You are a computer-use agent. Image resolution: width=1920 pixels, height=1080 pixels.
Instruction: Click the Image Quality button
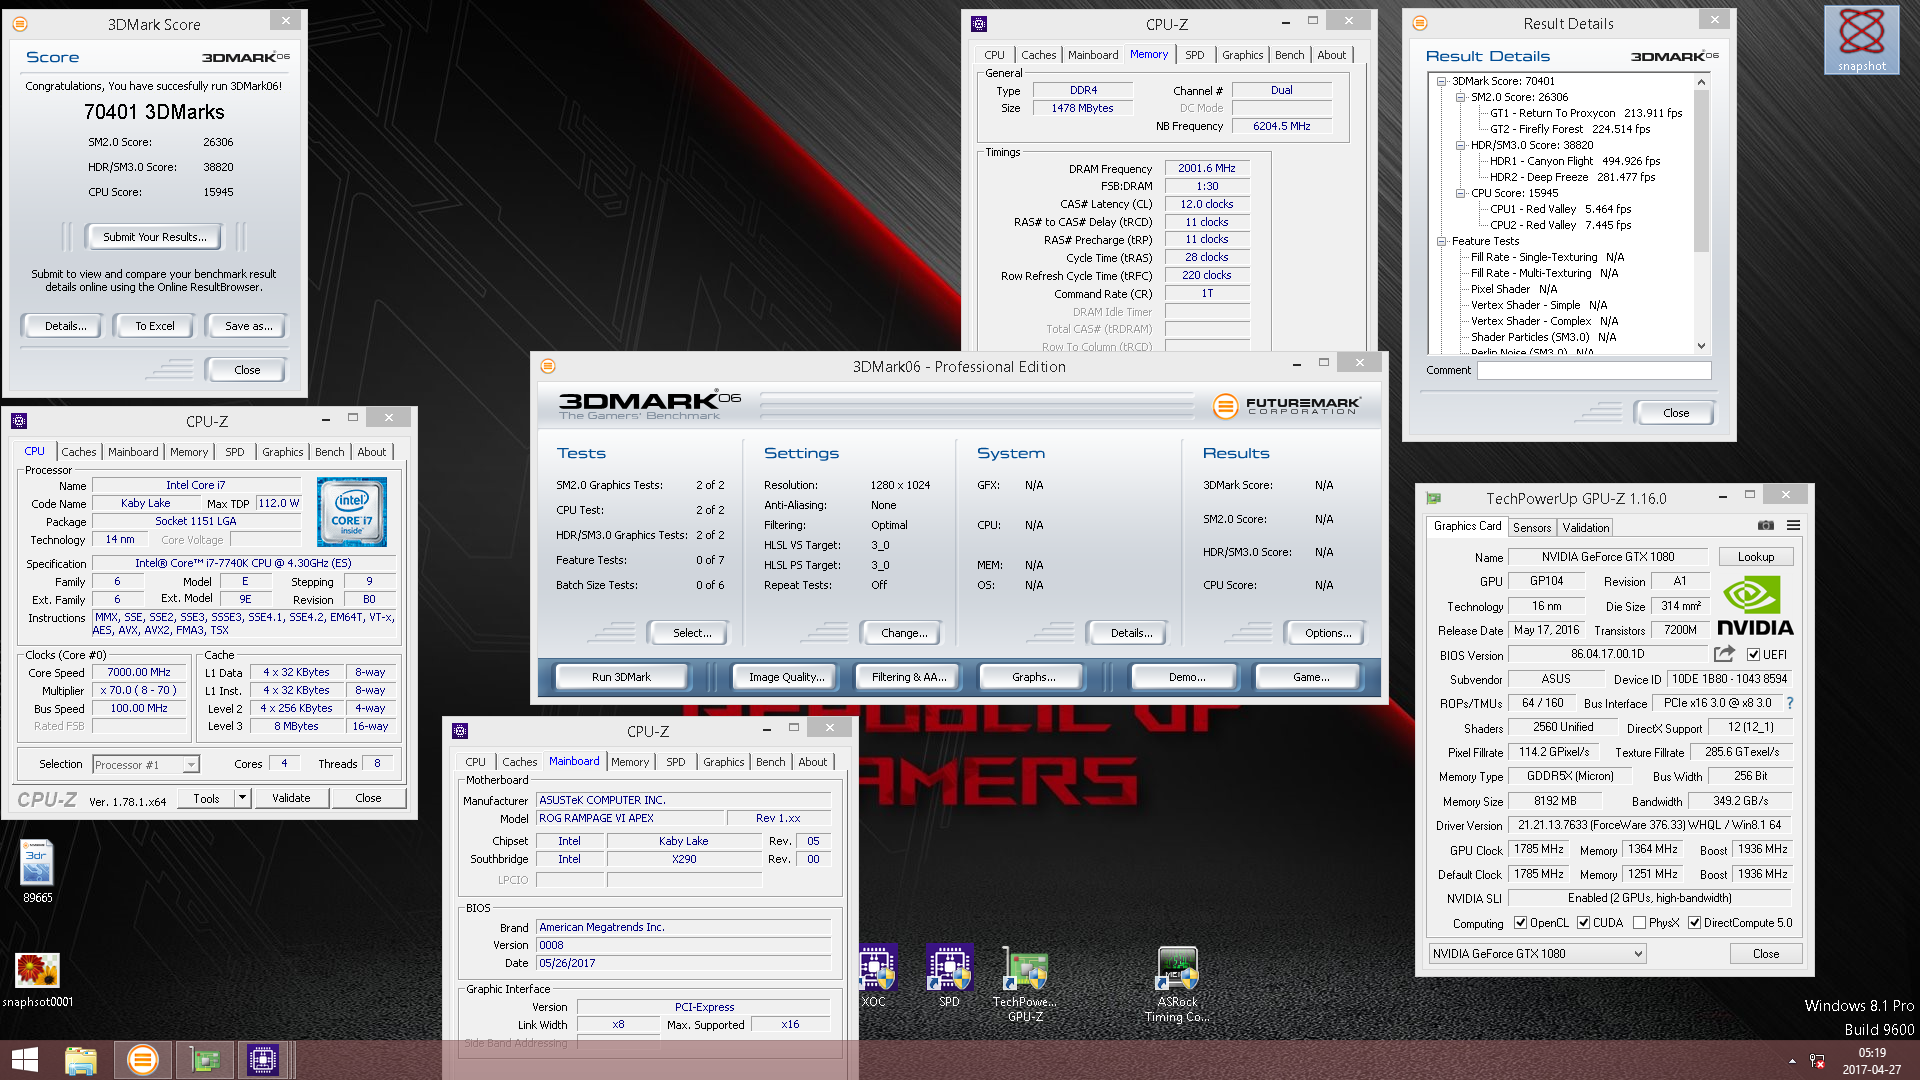(x=787, y=677)
